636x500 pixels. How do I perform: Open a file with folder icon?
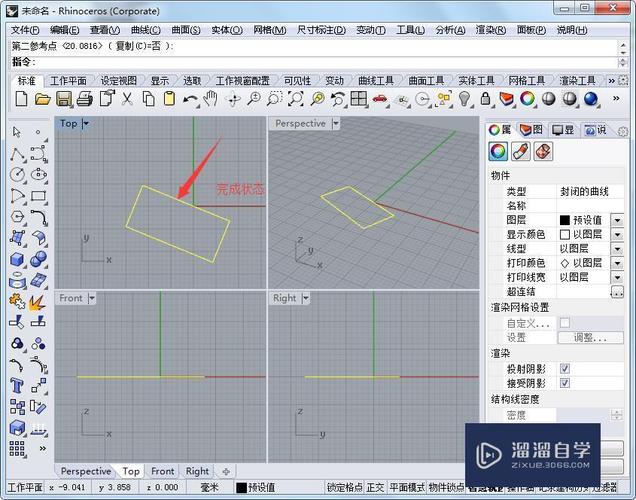point(42,99)
